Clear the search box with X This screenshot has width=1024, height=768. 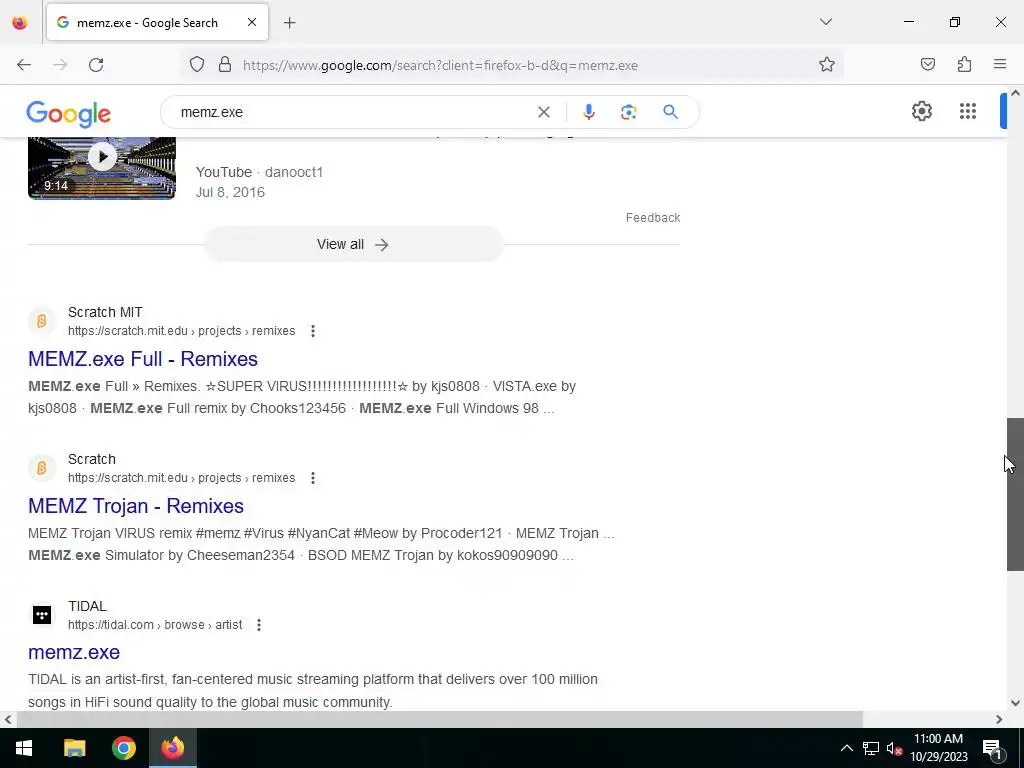[543, 112]
